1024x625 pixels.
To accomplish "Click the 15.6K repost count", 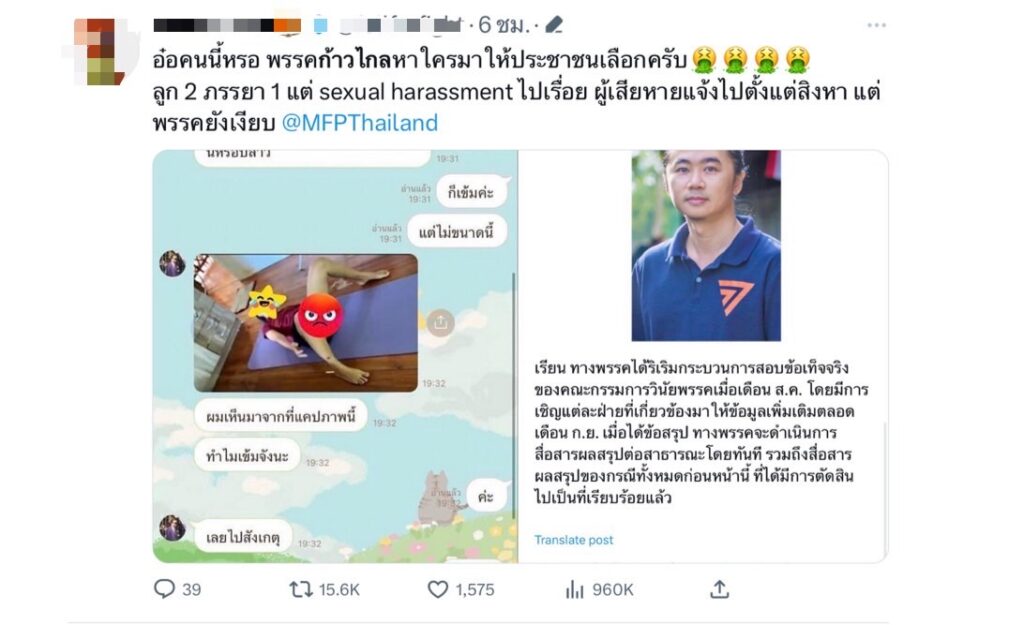I will click(x=340, y=590).
